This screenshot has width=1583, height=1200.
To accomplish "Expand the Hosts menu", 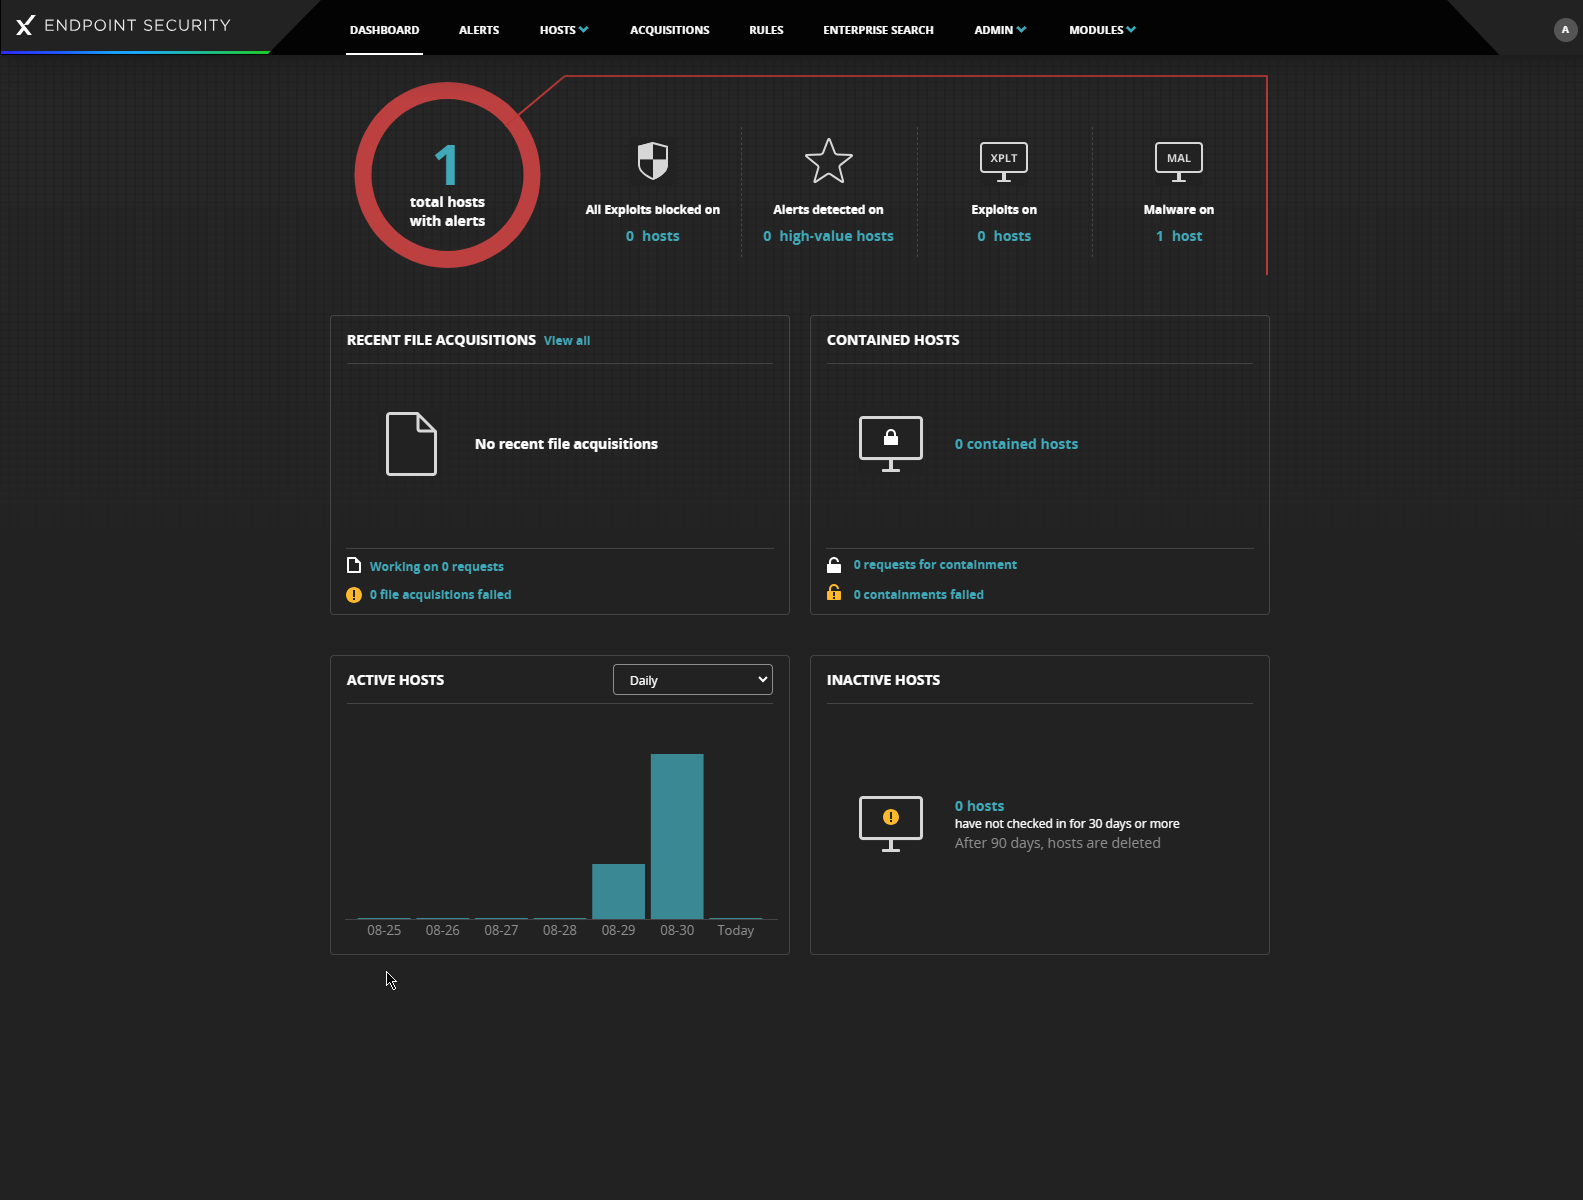I will (x=563, y=30).
